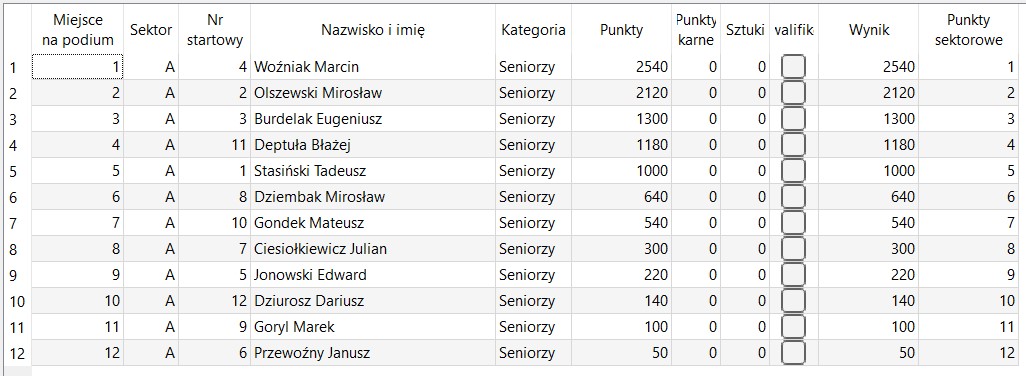Click the Nr startowy column header
Screen dimensions: 1026x376
click(215, 30)
